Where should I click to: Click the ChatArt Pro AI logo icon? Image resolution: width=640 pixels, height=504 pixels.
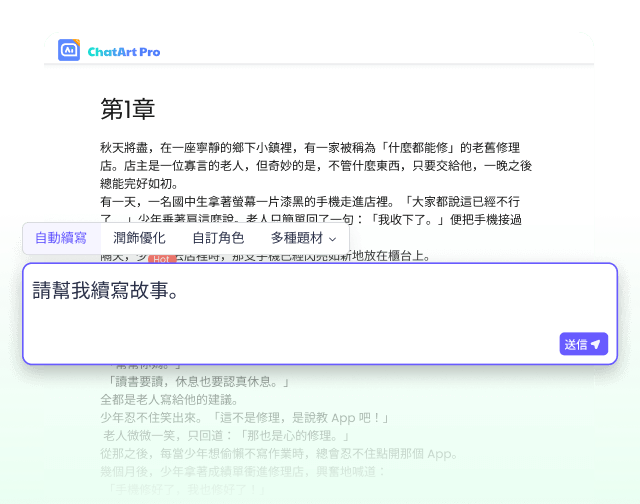(x=69, y=51)
